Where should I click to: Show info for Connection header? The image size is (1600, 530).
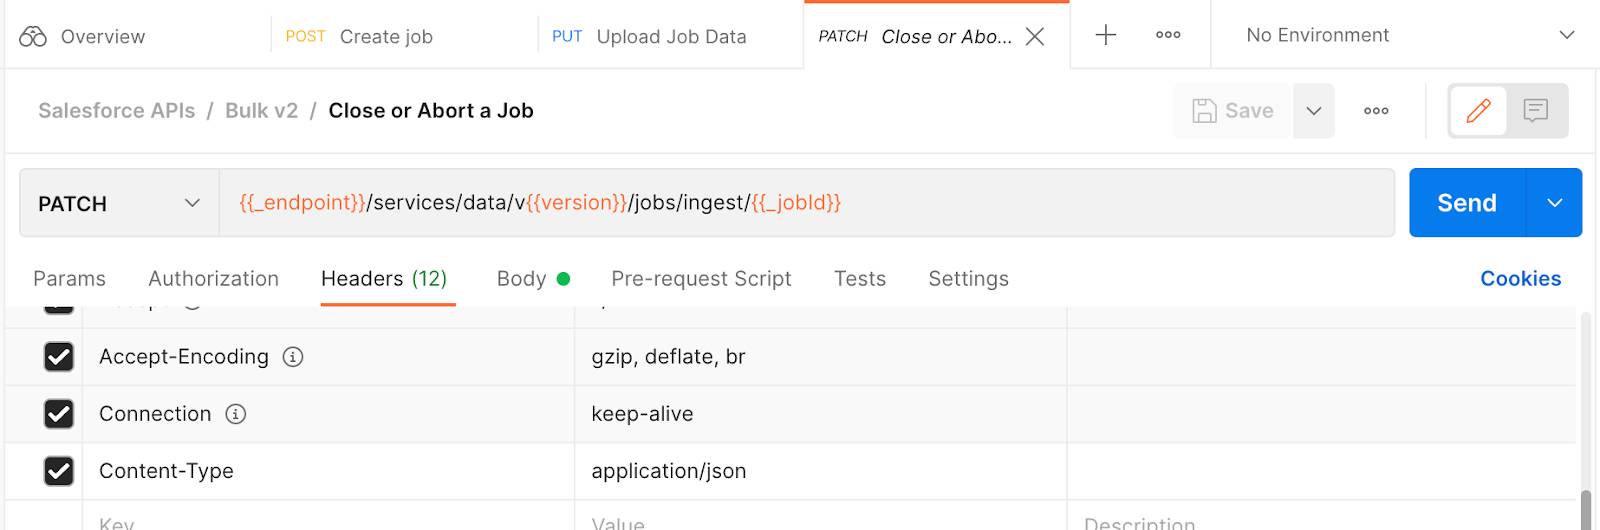coord(236,414)
